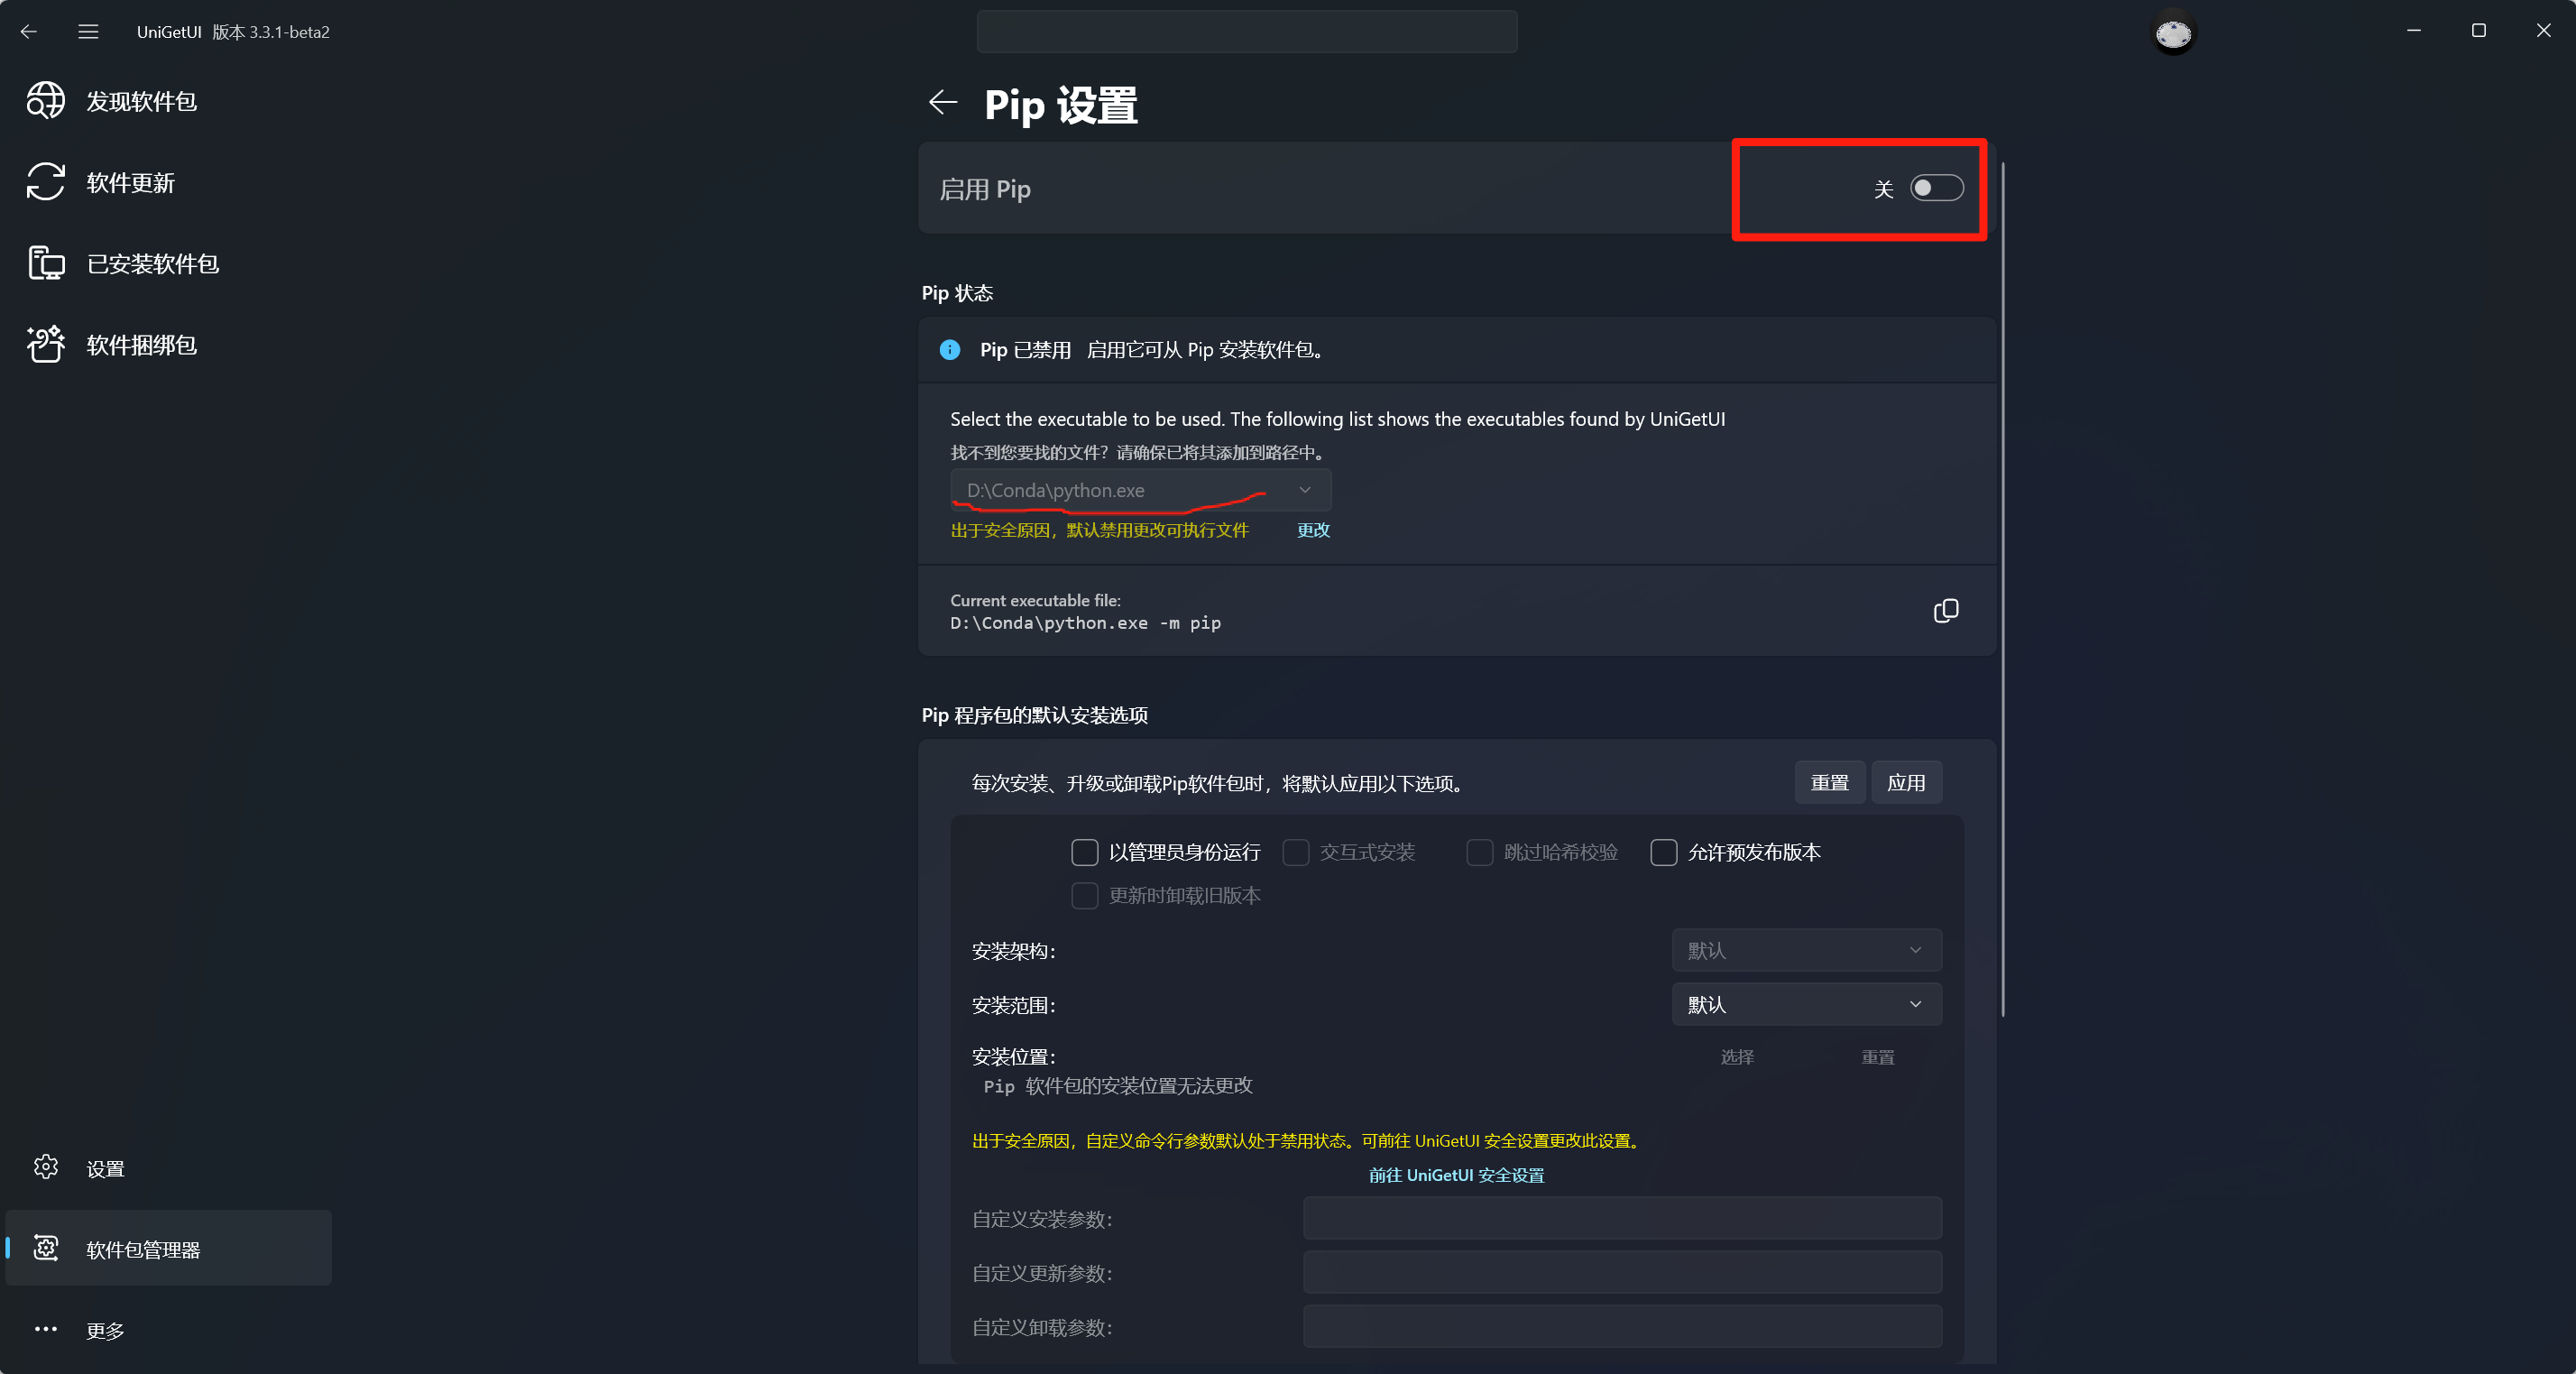Image resolution: width=2576 pixels, height=1374 pixels.
Task: Open the 安装架构 dropdown
Action: tap(1806, 950)
